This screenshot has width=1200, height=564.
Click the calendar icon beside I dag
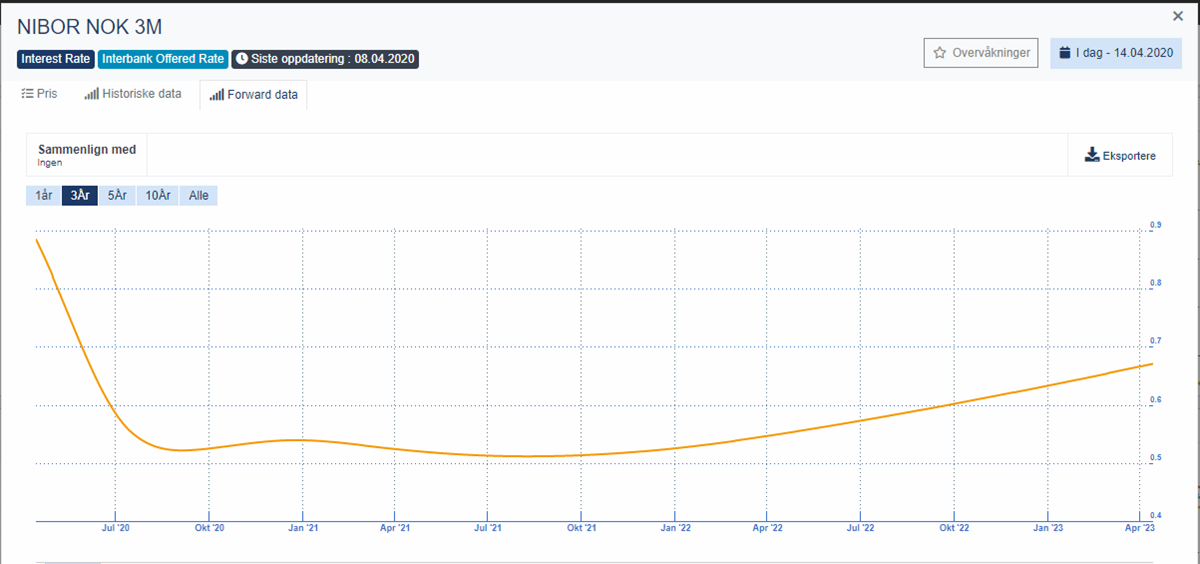coord(1065,53)
